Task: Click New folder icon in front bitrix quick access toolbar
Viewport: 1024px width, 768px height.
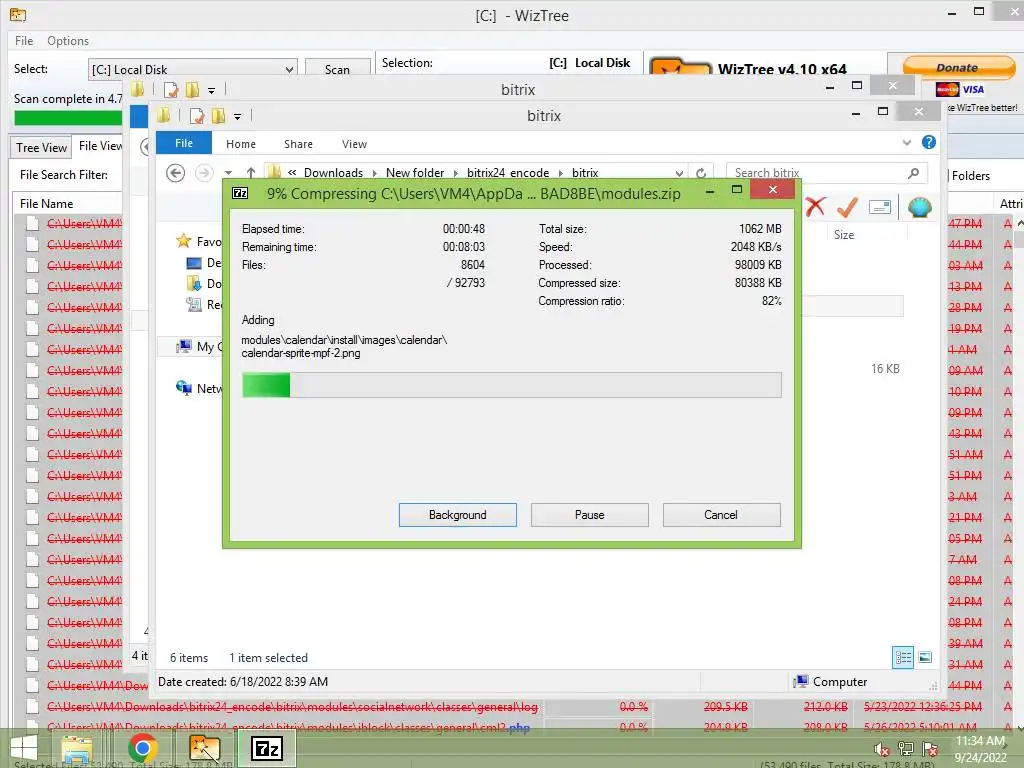Action: [218, 116]
